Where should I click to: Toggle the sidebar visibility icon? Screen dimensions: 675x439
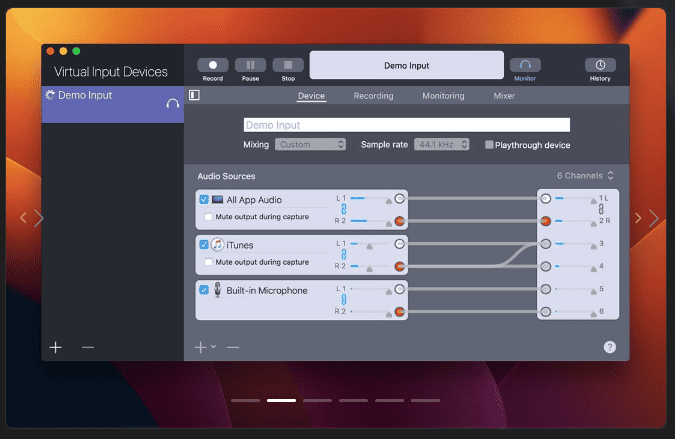click(194, 95)
